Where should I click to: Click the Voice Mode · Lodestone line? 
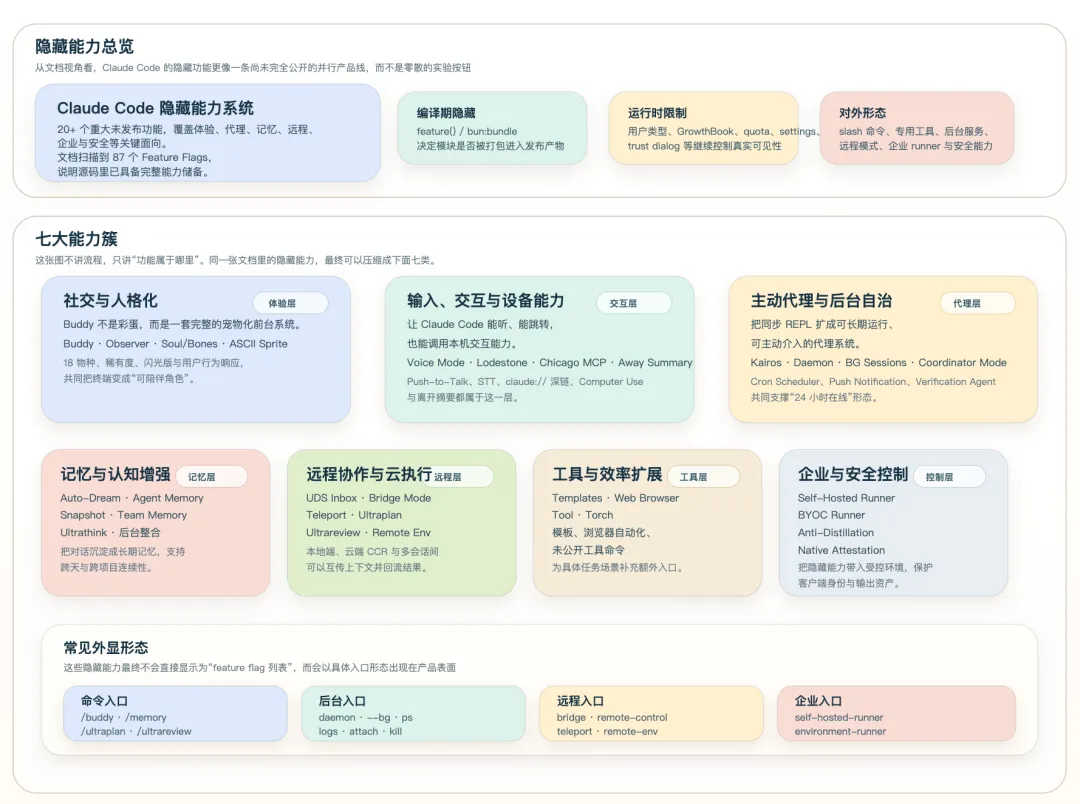[550, 362]
